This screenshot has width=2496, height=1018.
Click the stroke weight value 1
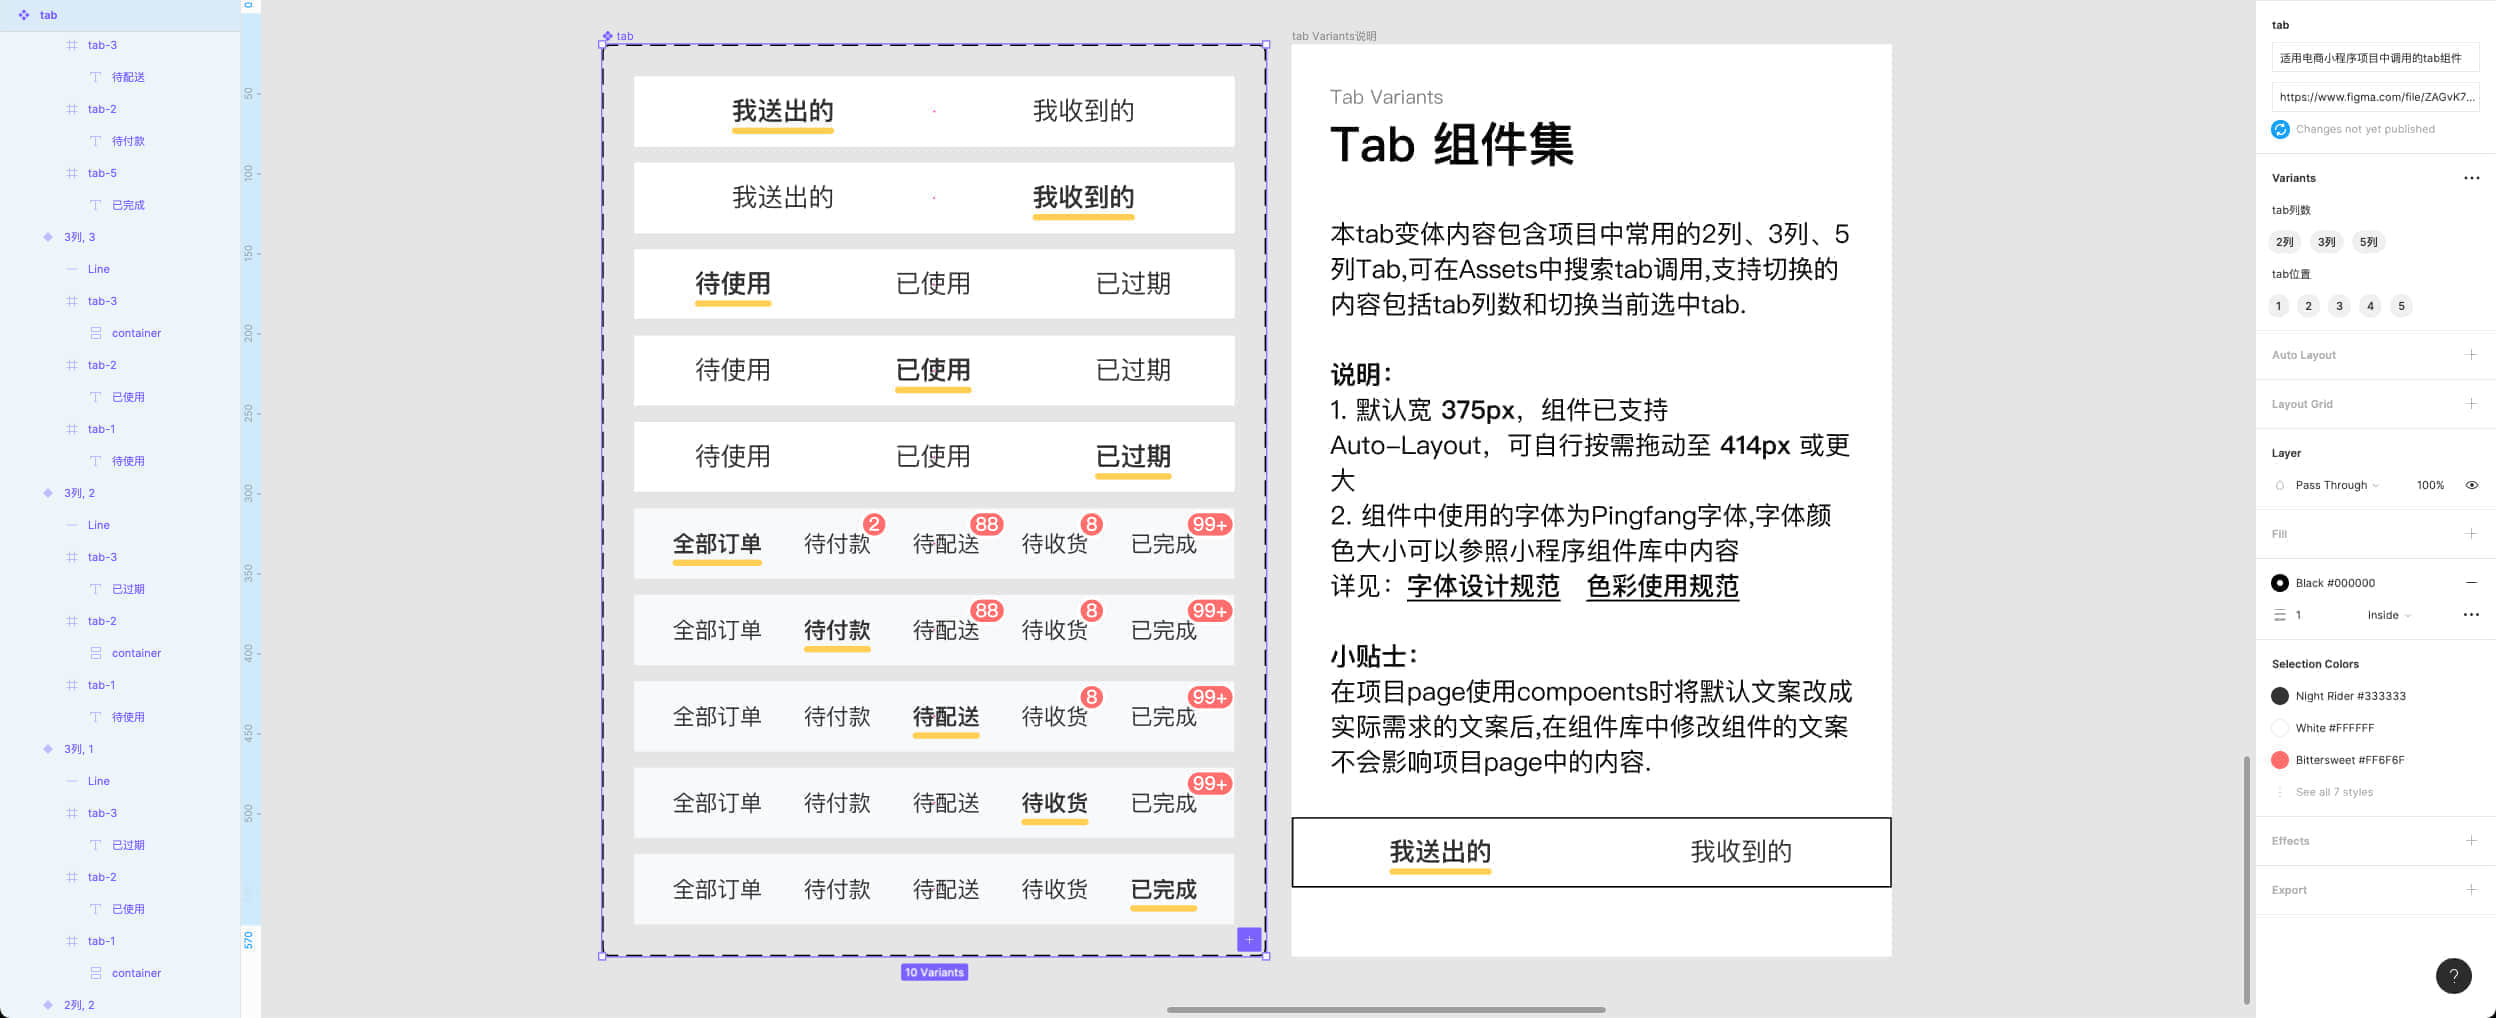[x=2298, y=615]
